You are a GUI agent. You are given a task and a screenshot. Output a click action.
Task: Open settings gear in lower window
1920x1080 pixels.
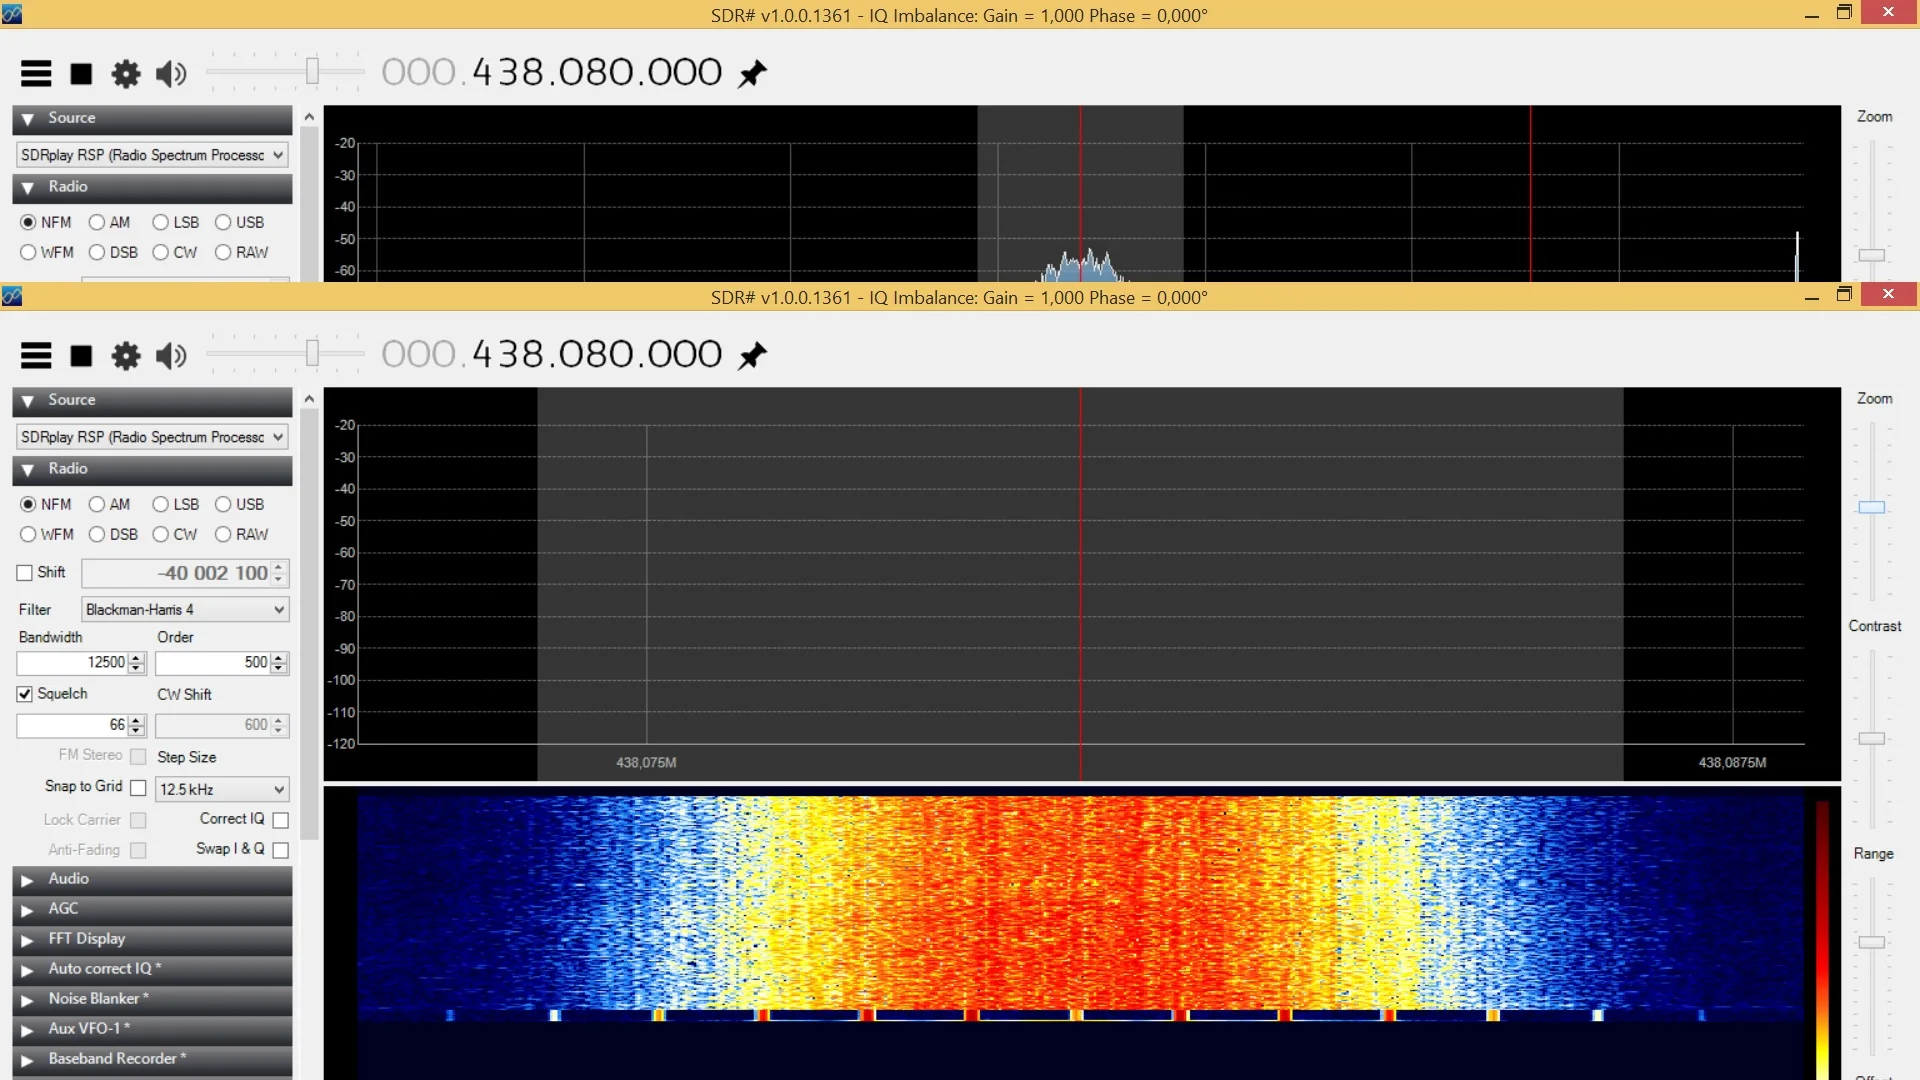(x=126, y=355)
